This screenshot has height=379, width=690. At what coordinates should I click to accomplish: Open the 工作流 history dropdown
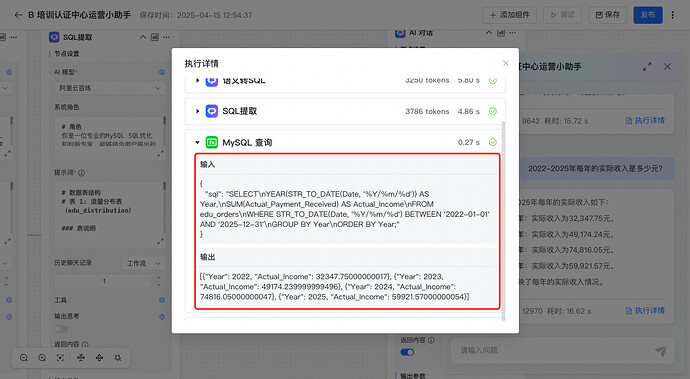[x=143, y=263]
